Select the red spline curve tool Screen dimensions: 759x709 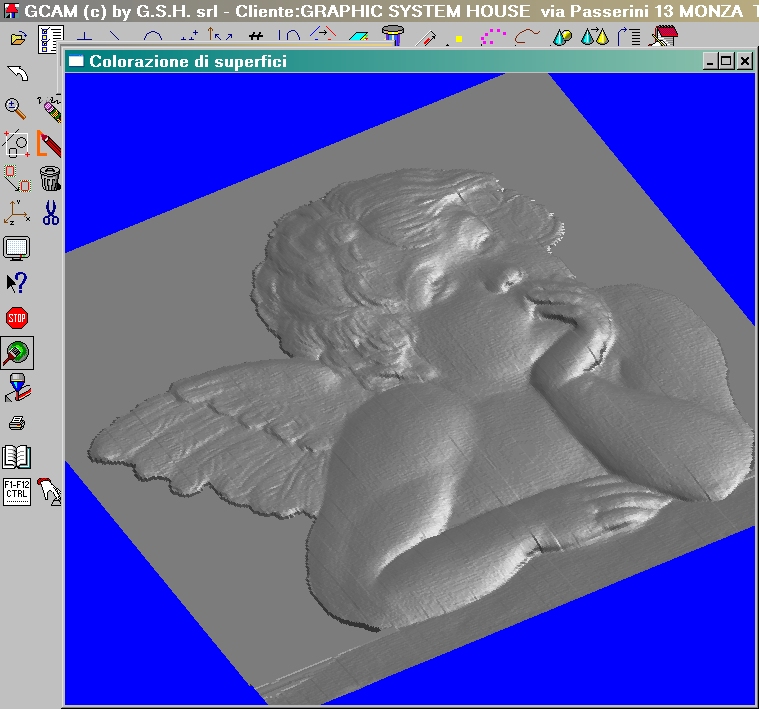[x=527, y=37]
